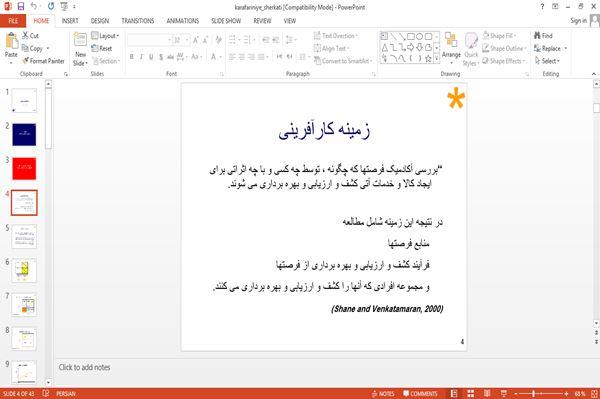Viewport: 600px width, 399px height.
Task: Toggle Notes pane from status bar
Action: tap(383, 393)
